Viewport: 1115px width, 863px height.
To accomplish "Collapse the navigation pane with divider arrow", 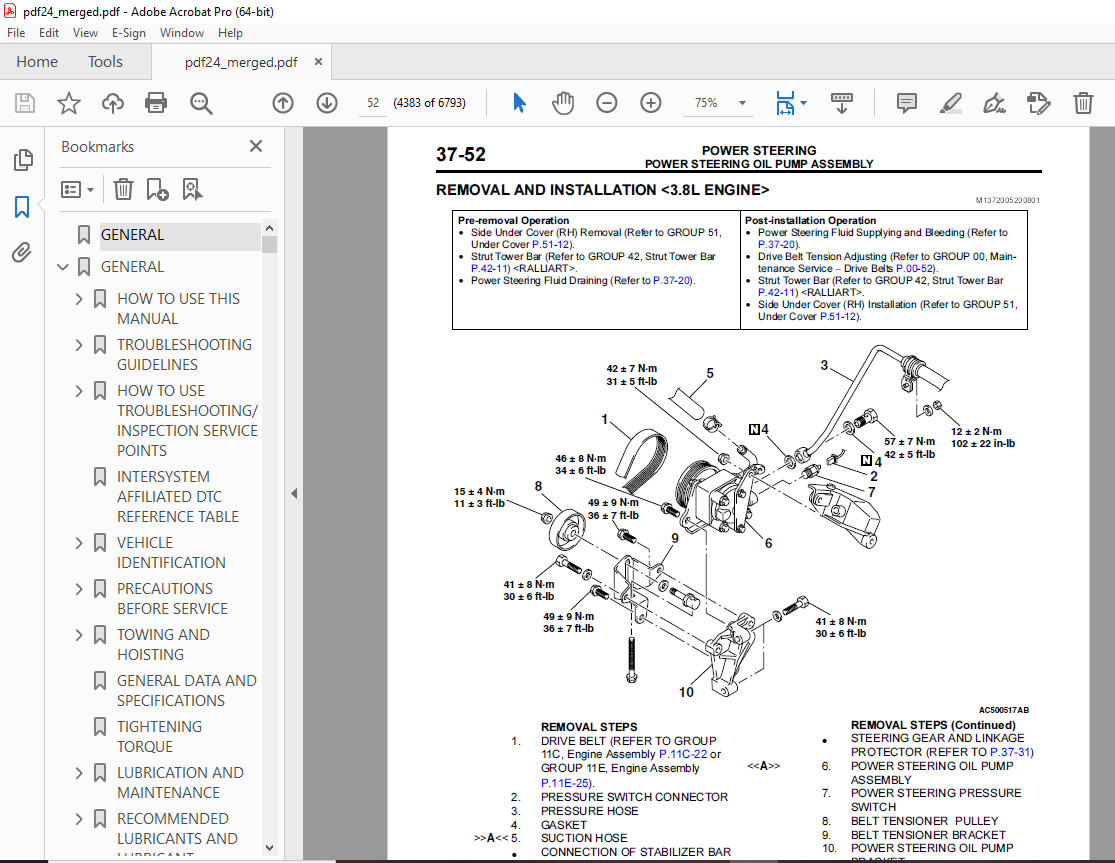I will point(294,493).
